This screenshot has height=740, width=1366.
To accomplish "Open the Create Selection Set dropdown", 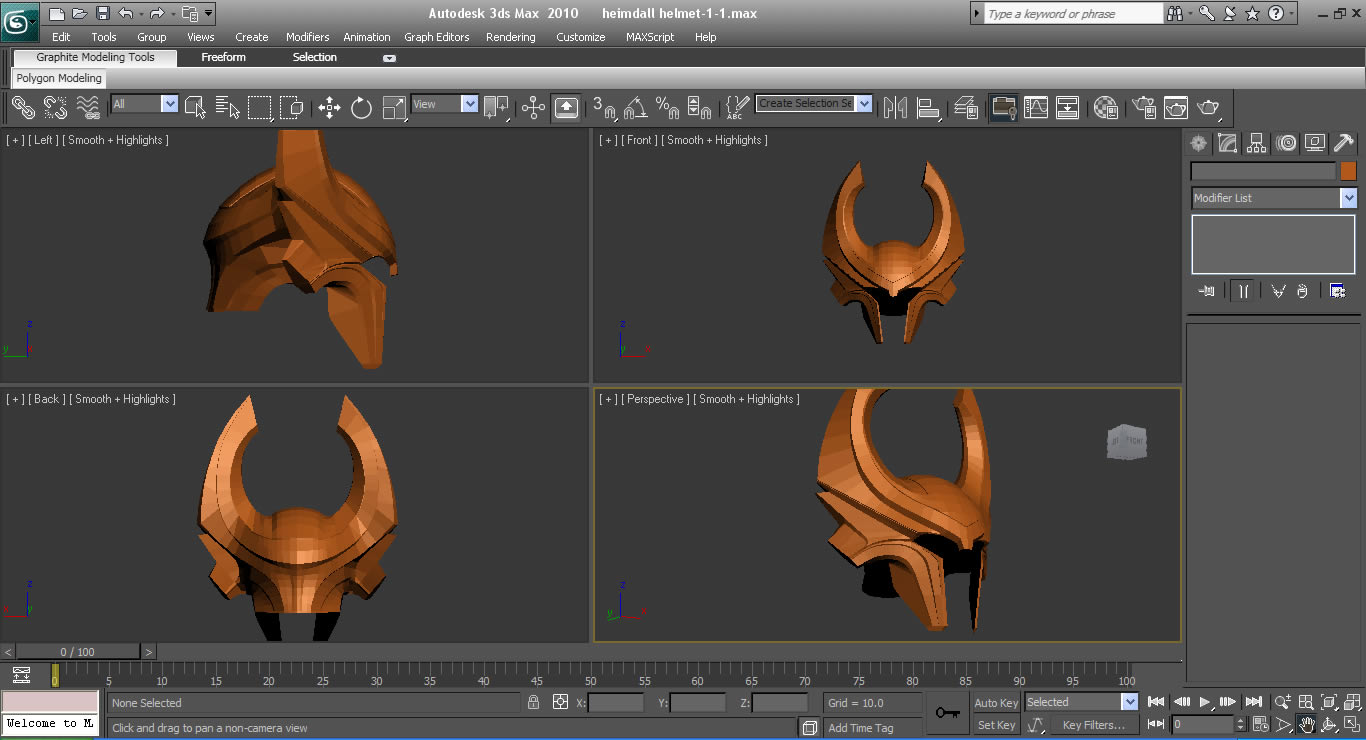I will tap(864, 104).
